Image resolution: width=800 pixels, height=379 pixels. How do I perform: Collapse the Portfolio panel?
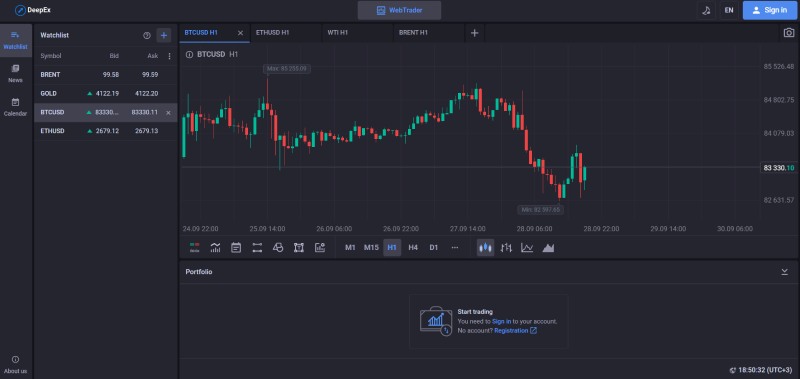point(785,272)
